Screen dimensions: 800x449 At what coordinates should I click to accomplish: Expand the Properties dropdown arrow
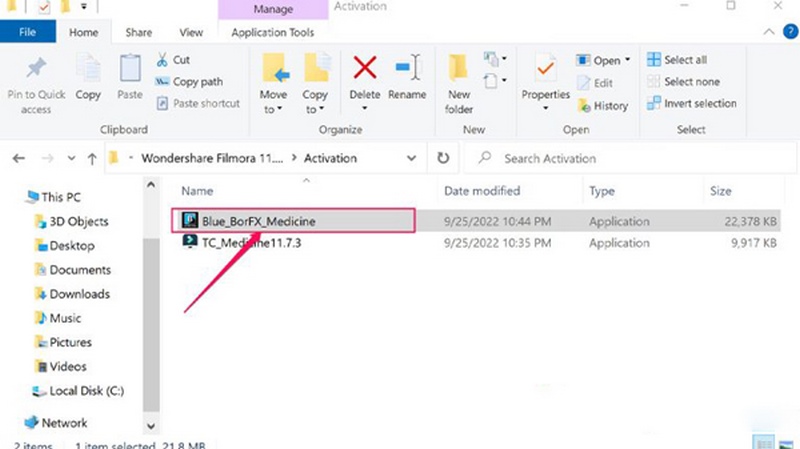pyautogui.click(x=545, y=108)
